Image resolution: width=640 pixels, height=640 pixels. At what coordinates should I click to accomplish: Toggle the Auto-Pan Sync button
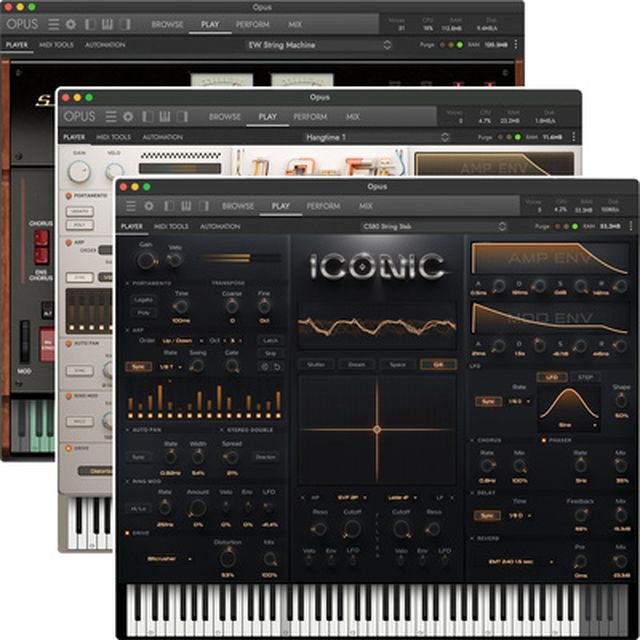(x=138, y=457)
